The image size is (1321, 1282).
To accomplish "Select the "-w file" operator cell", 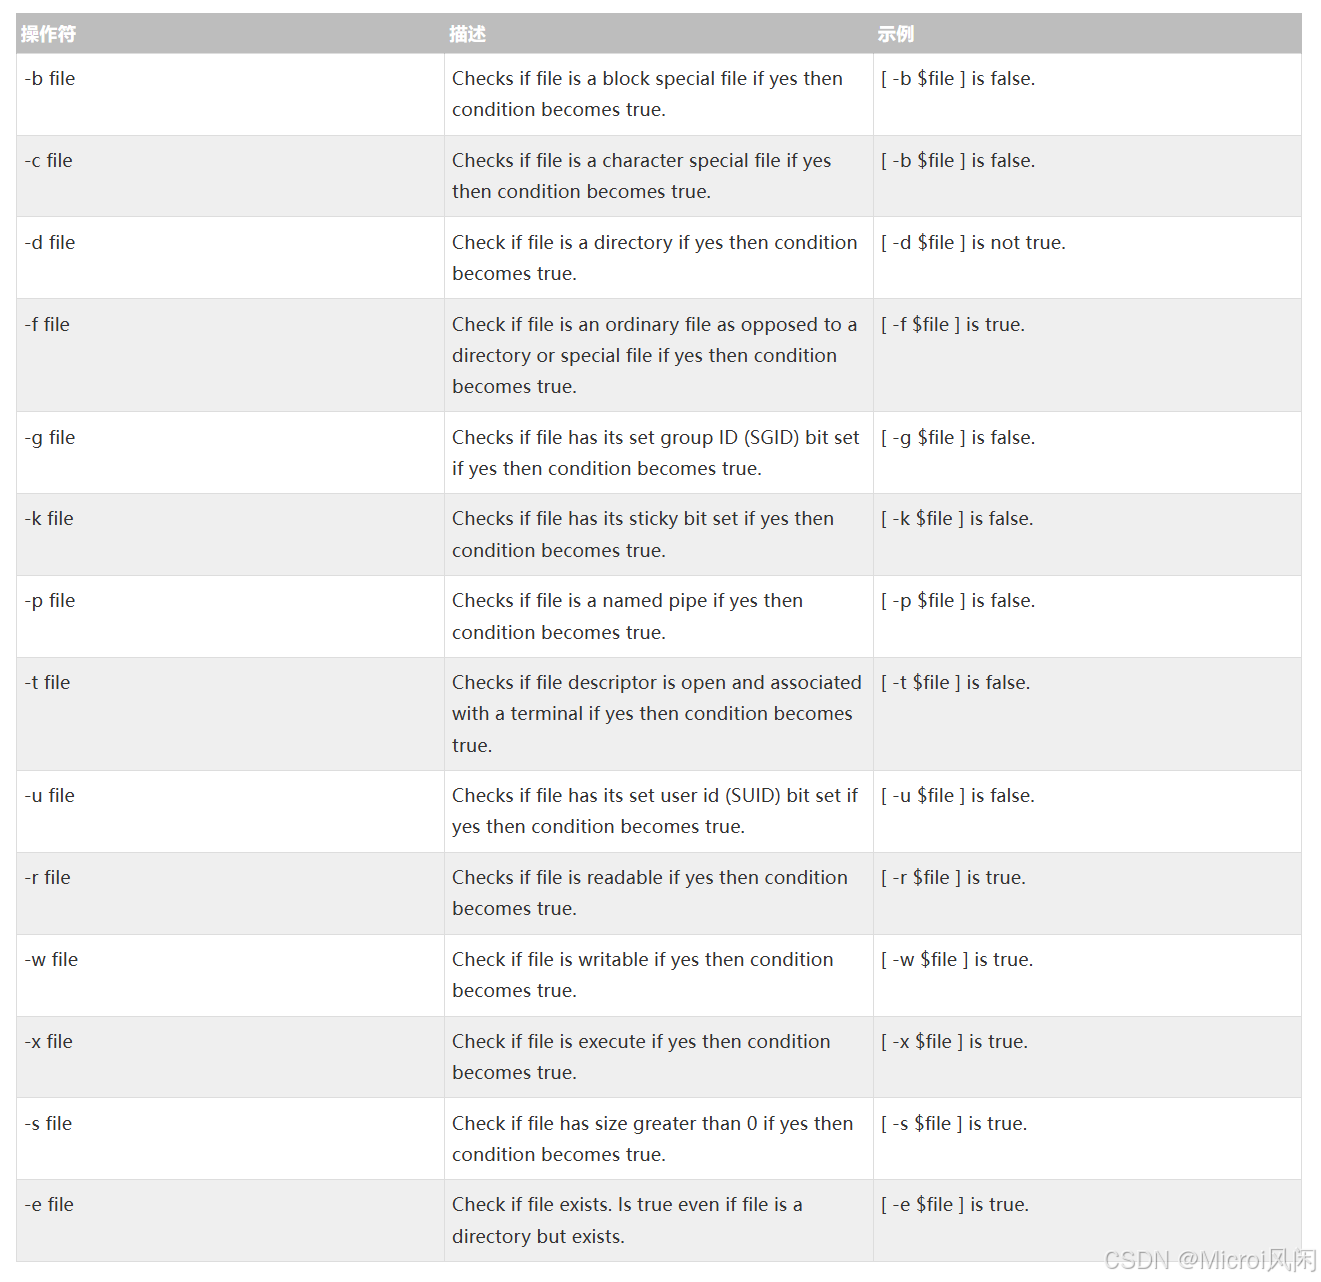I will coord(51,960).
